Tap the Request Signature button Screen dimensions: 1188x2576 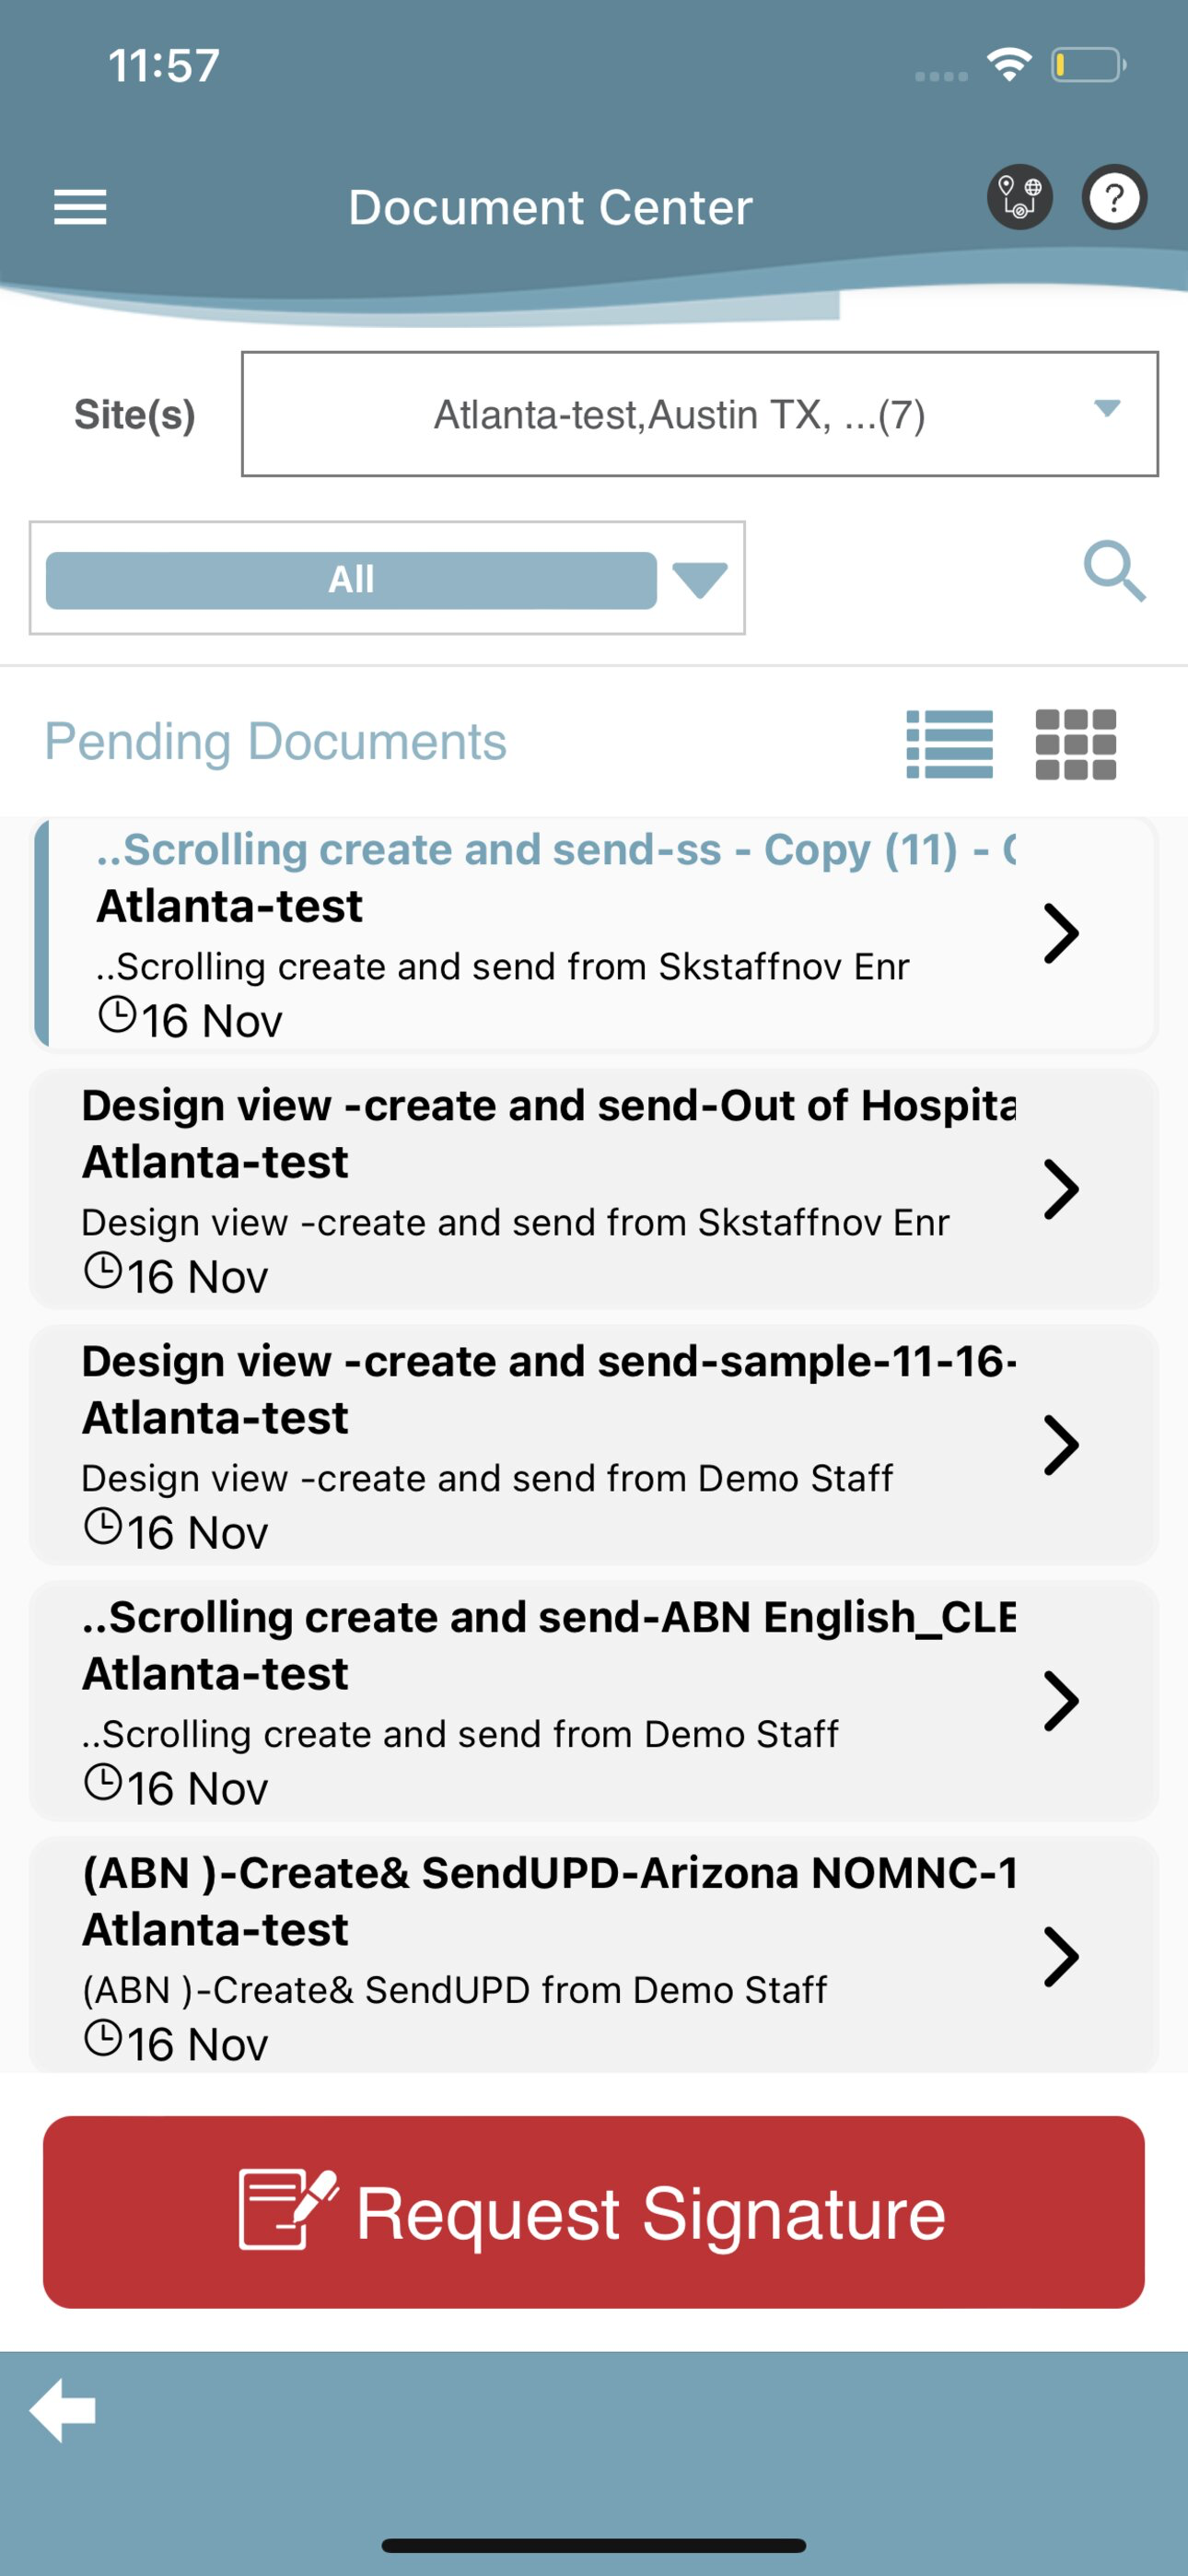point(594,2212)
